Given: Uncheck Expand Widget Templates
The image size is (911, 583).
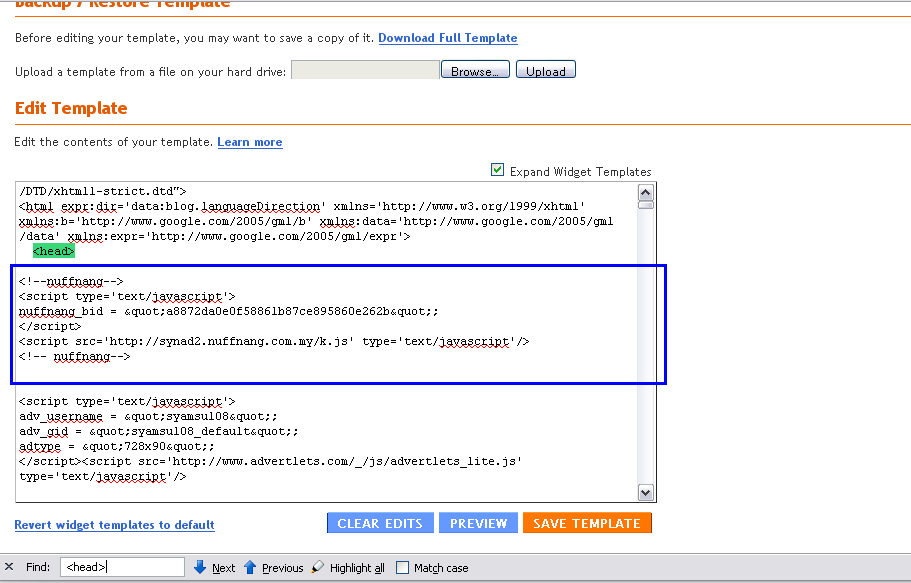Looking at the screenshot, I should (x=497, y=170).
